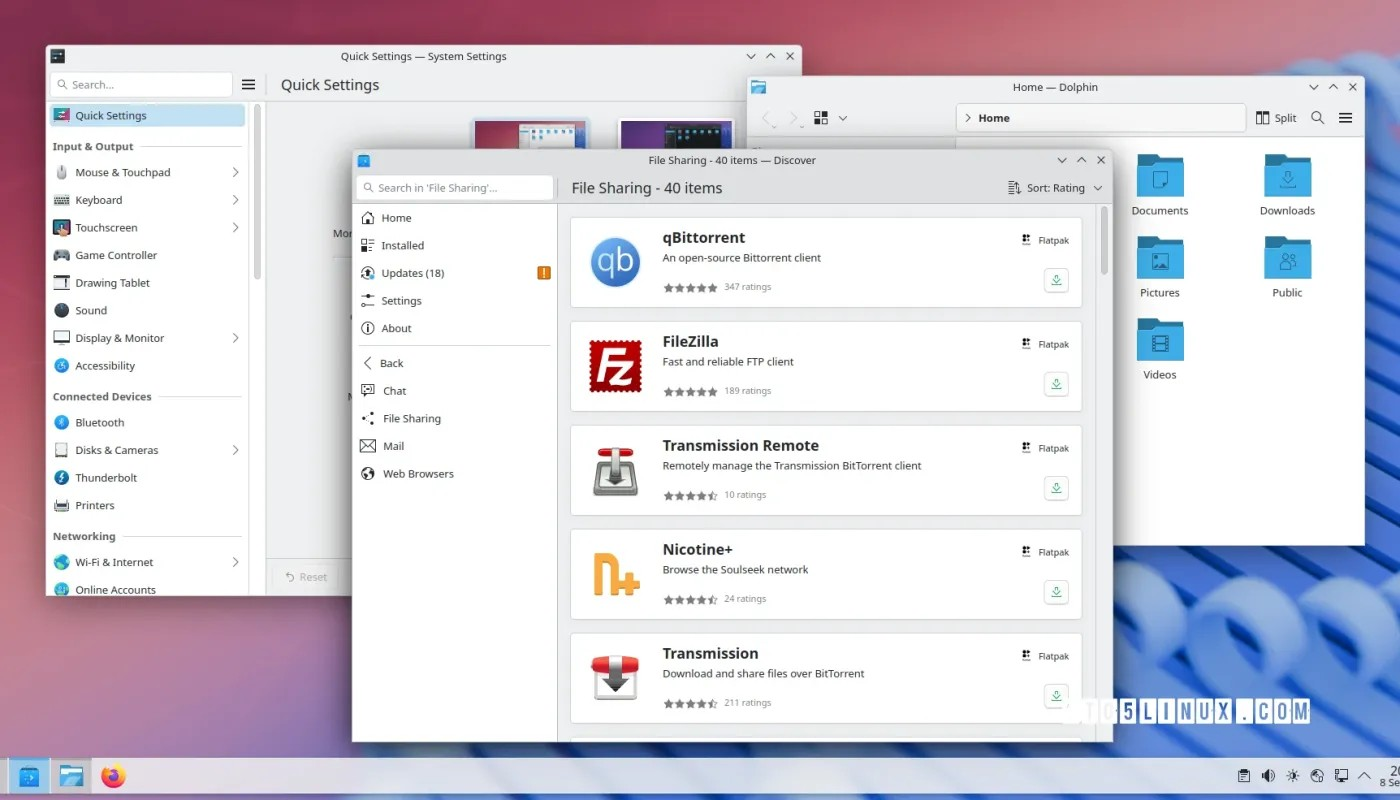Select Quick Settings in the sidebar
Screen dimensions: 1400x800
(x=113, y=116)
